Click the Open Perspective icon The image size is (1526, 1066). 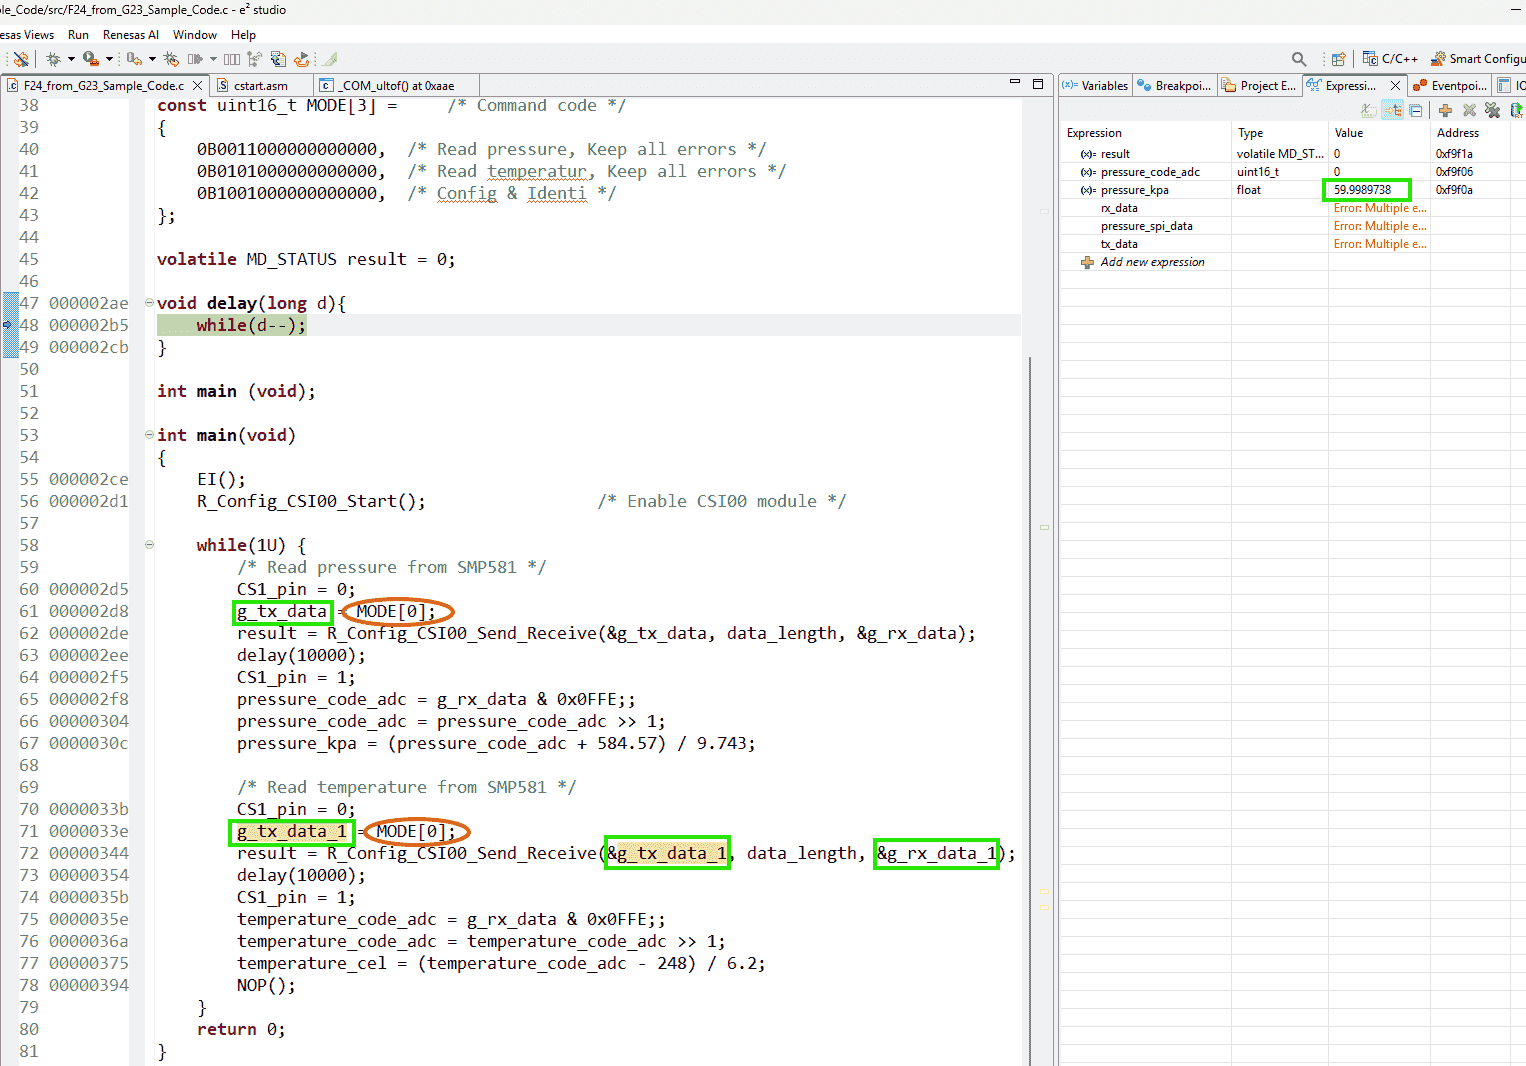[1339, 59]
